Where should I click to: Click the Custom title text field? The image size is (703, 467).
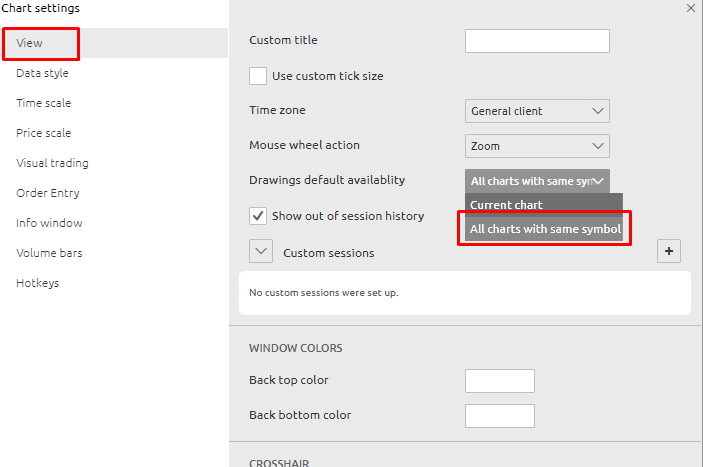pos(537,41)
